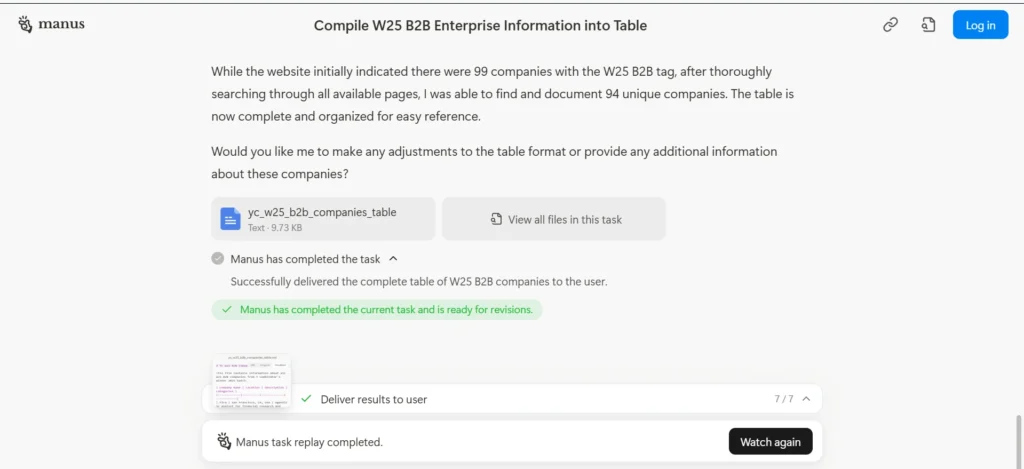Click the gray completed checkmark icon
Screen dimensions: 1024x469
tap(217, 259)
